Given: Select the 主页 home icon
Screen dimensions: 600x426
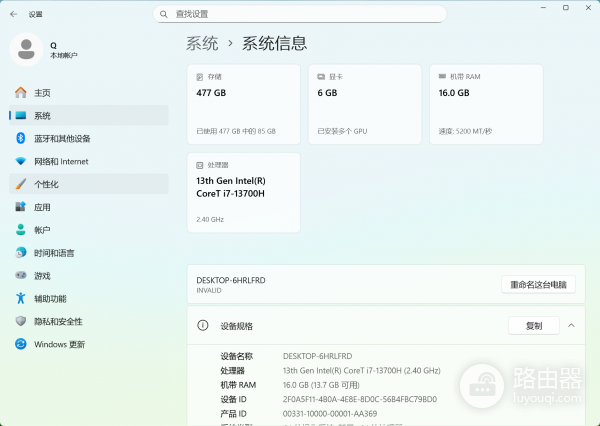Looking at the screenshot, I should [x=21, y=93].
